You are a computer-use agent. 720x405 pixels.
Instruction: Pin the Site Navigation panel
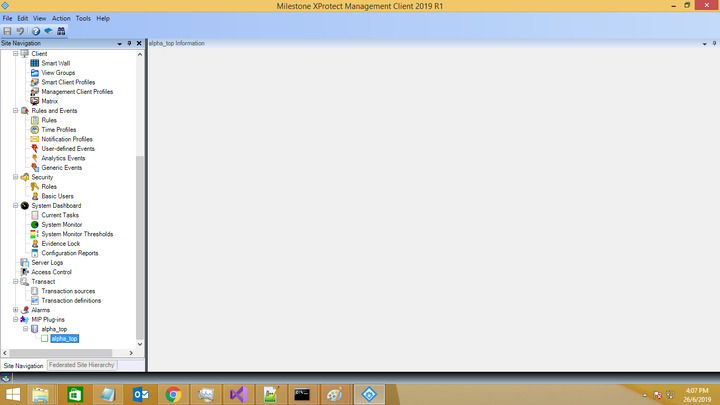[x=130, y=43]
